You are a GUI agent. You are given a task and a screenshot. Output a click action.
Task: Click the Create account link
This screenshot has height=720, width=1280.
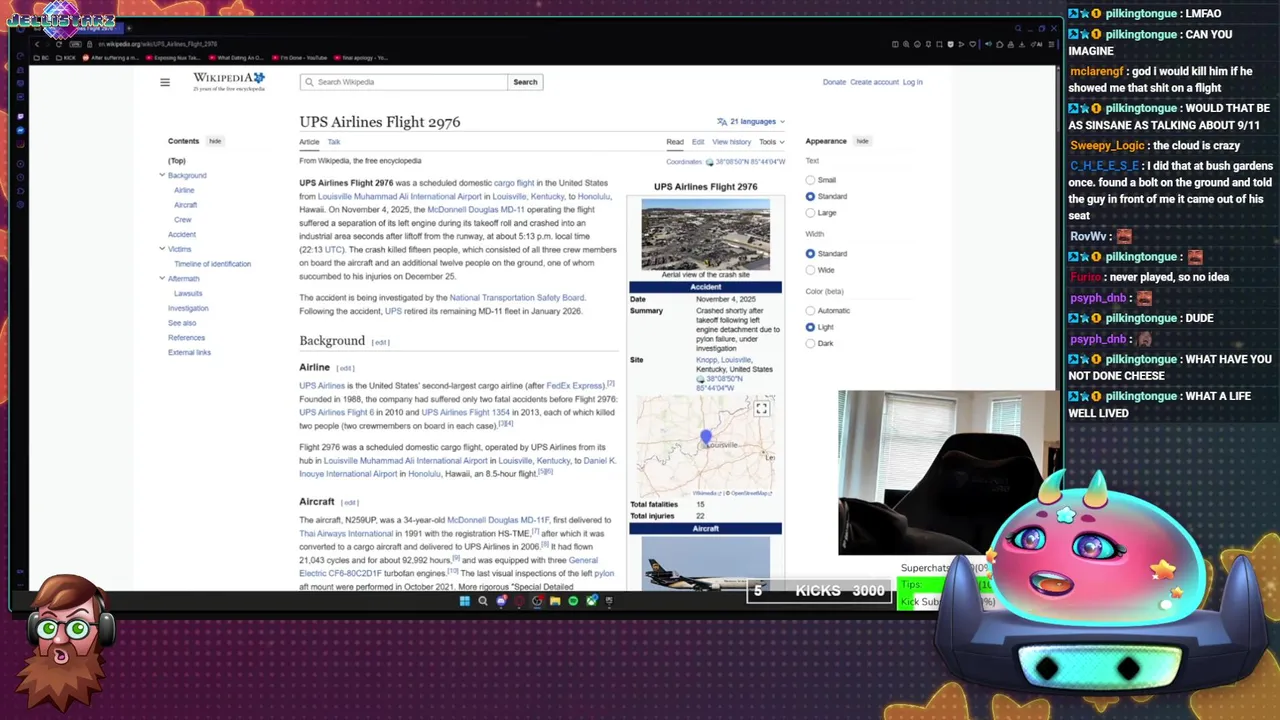874,82
